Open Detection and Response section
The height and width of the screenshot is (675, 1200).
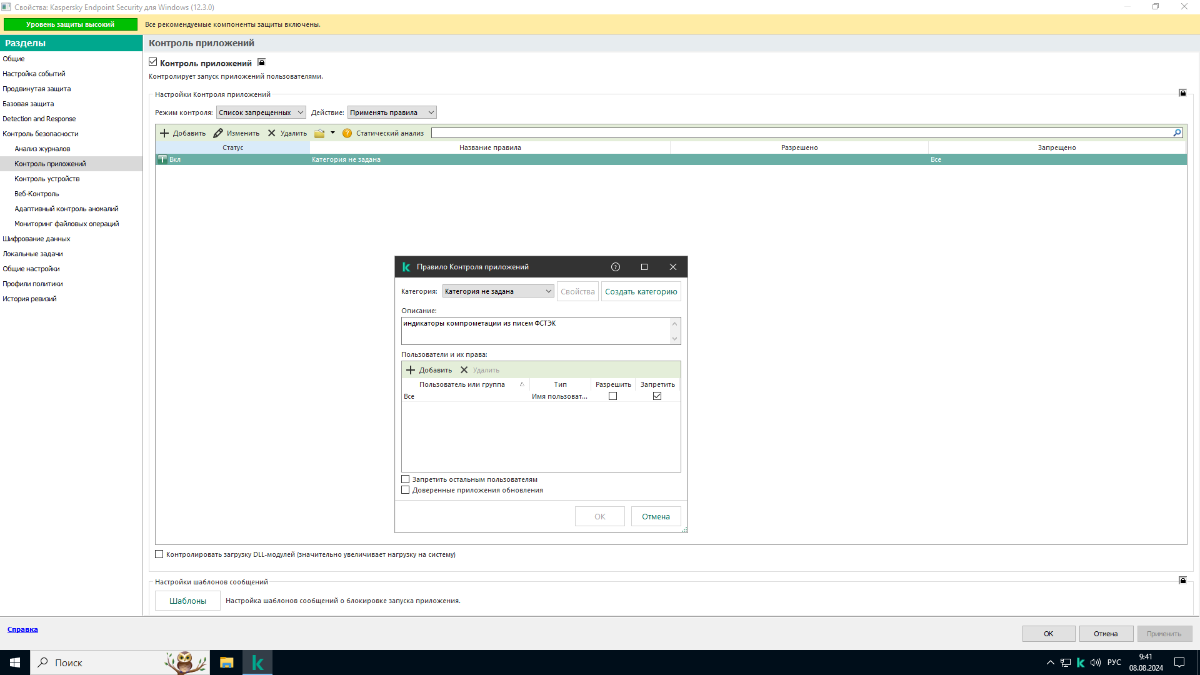point(39,118)
